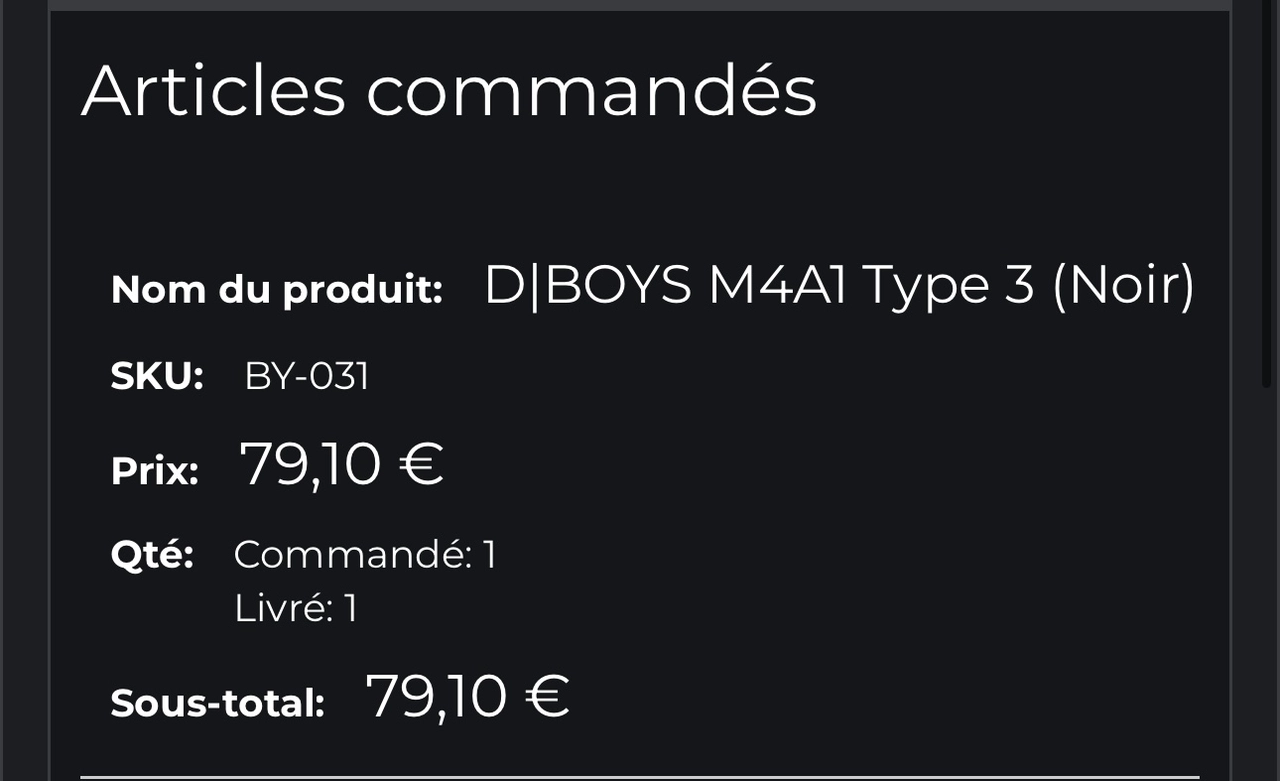Viewport: 1280px width, 781px height.
Task: Click the "SKU:" label
Action: 157,377
